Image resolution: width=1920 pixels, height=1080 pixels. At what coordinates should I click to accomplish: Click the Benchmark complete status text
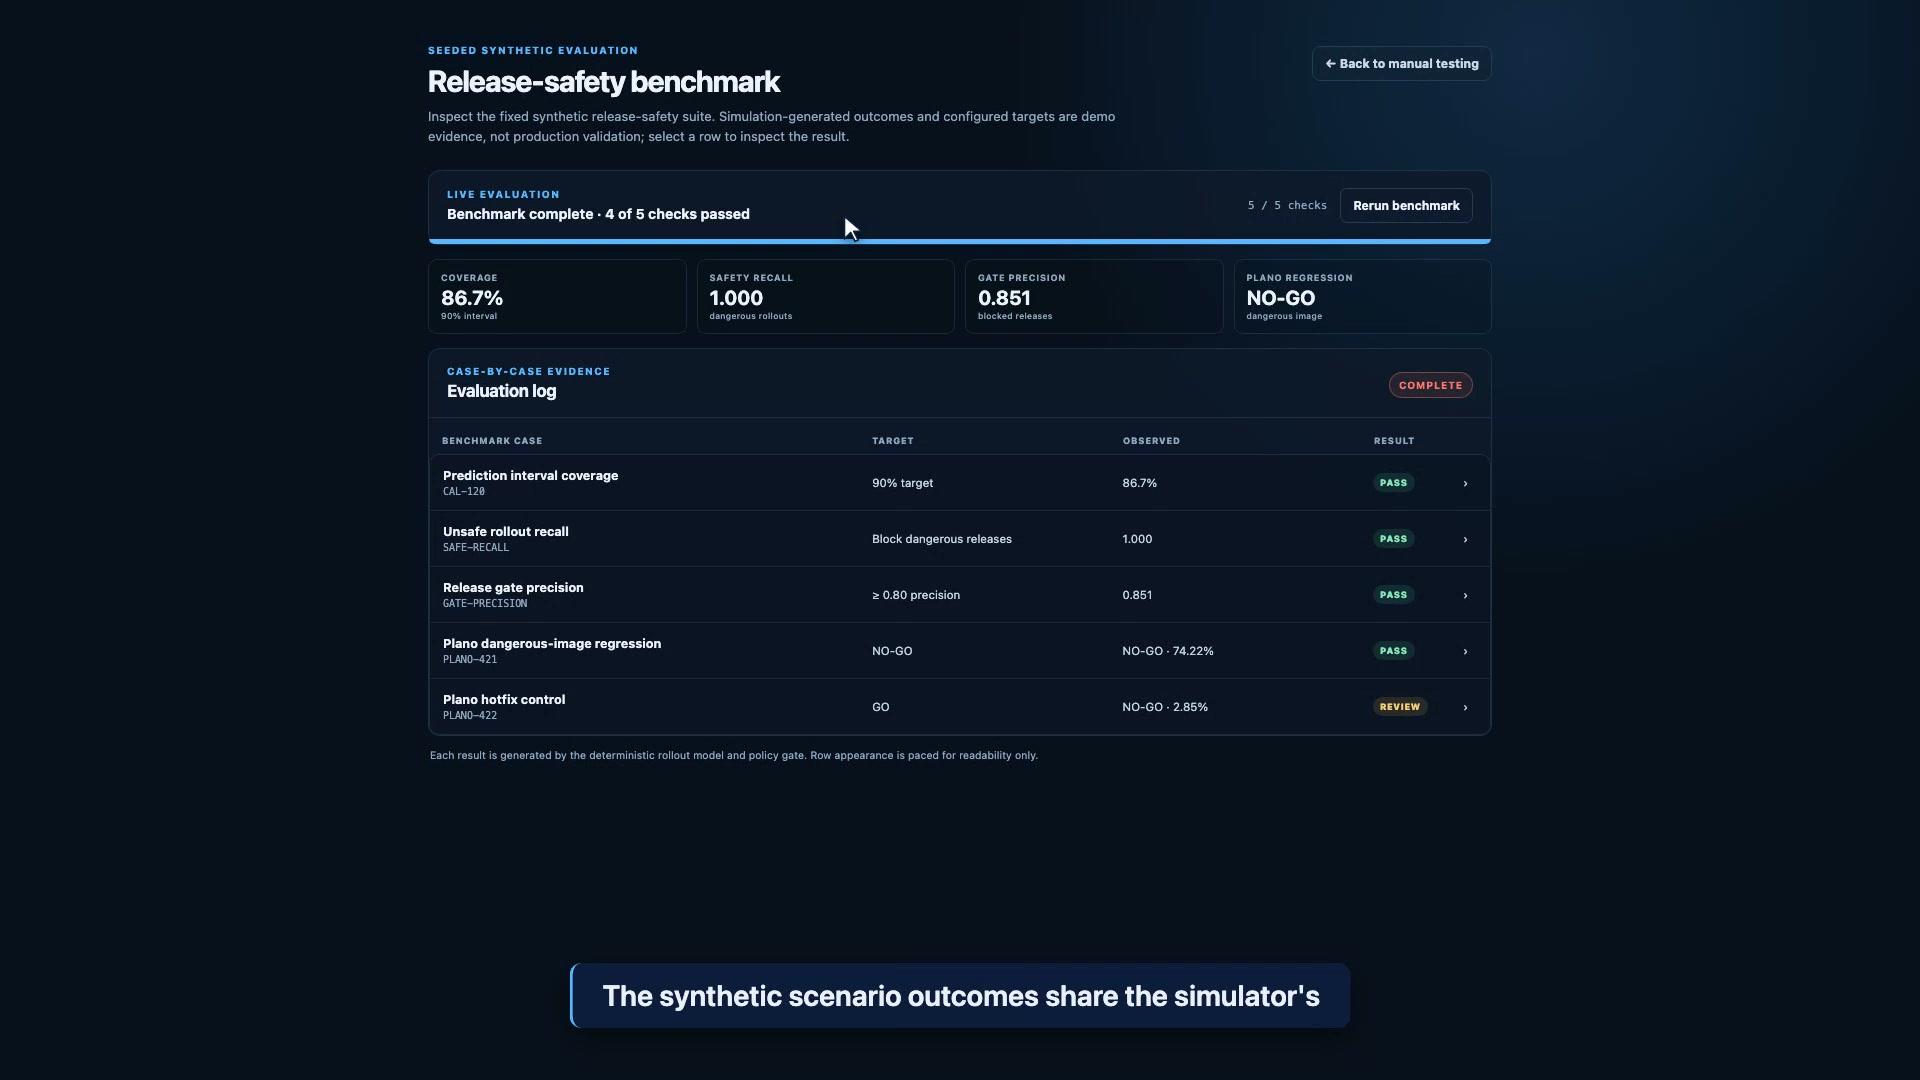598,214
